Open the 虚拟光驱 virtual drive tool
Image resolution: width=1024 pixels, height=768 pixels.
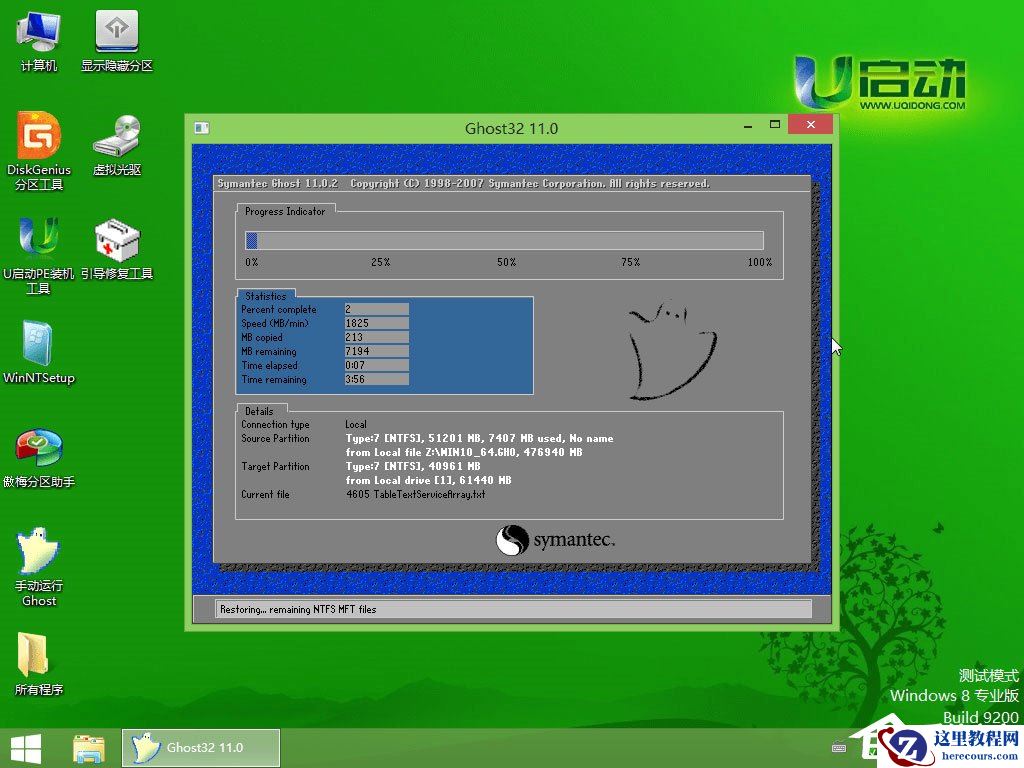(117, 142)
